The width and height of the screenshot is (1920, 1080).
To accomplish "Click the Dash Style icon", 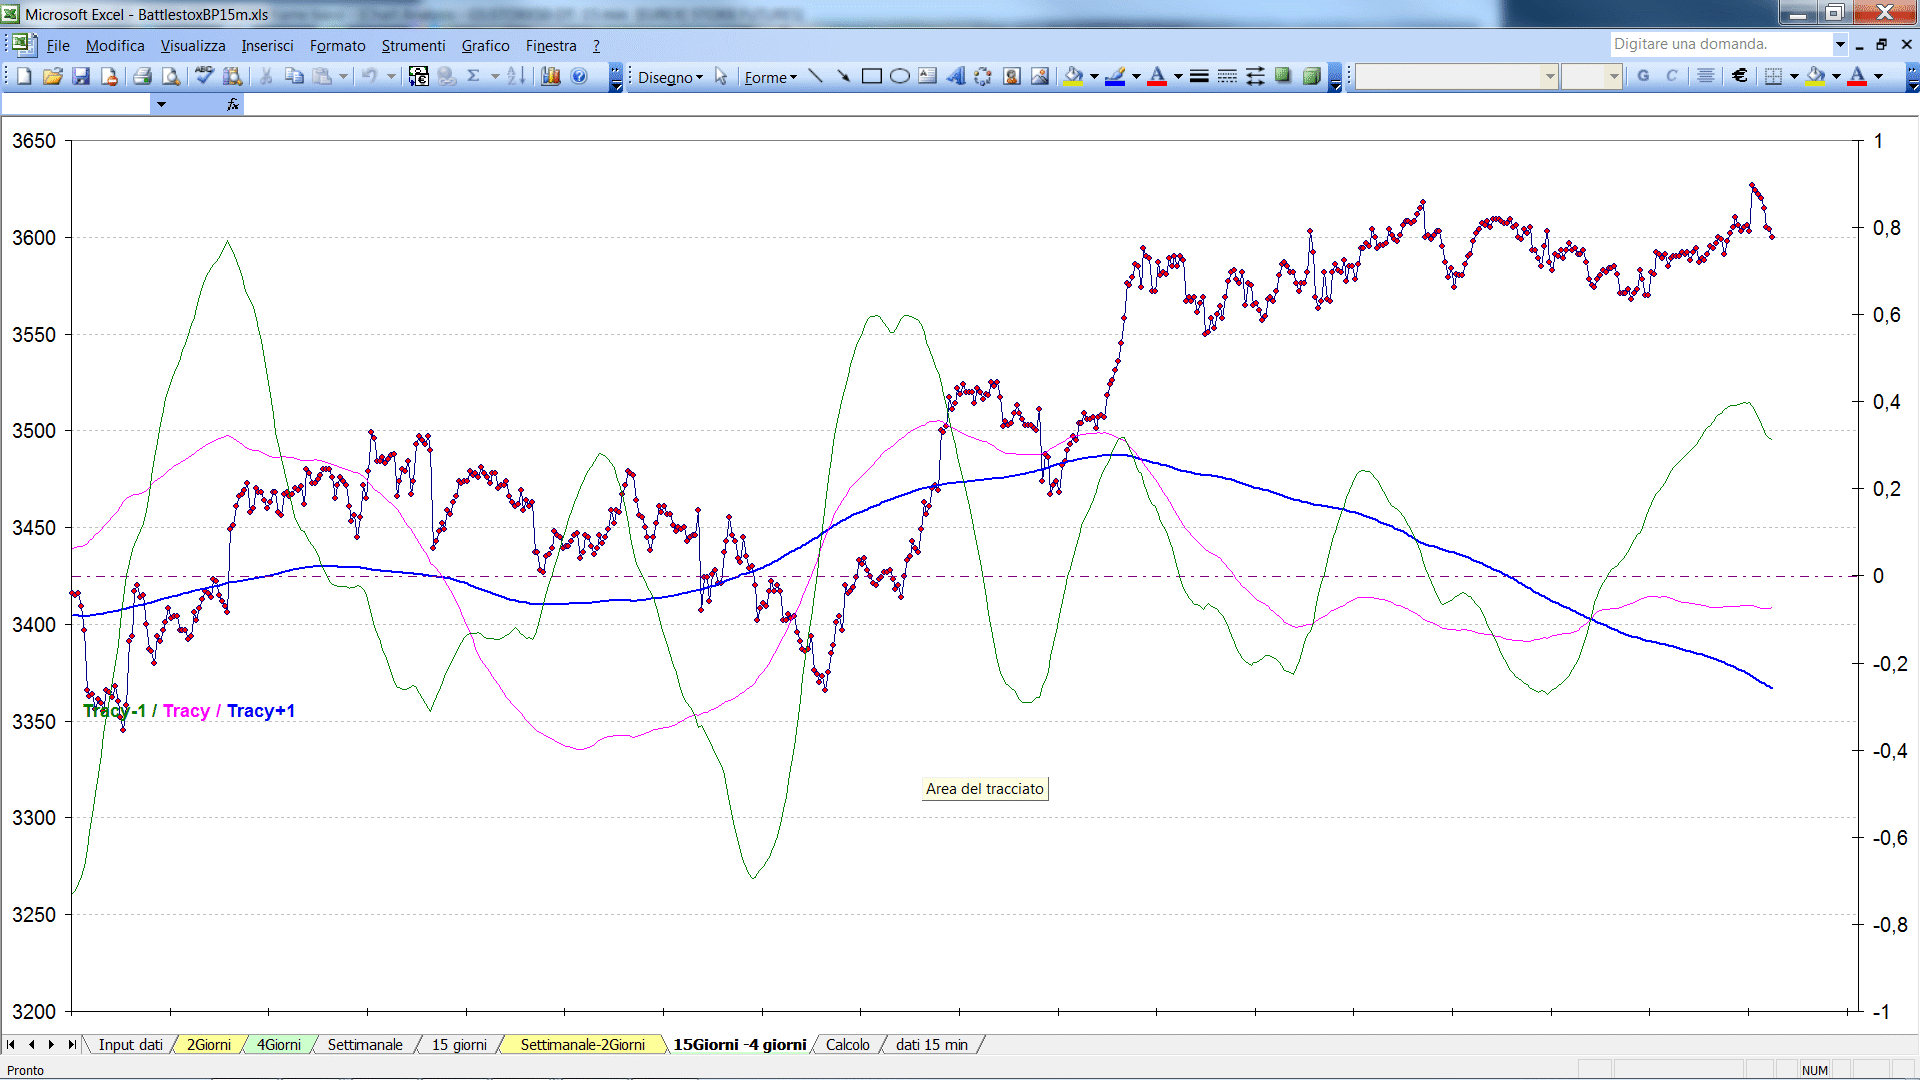I will [x=1227, y=76].
